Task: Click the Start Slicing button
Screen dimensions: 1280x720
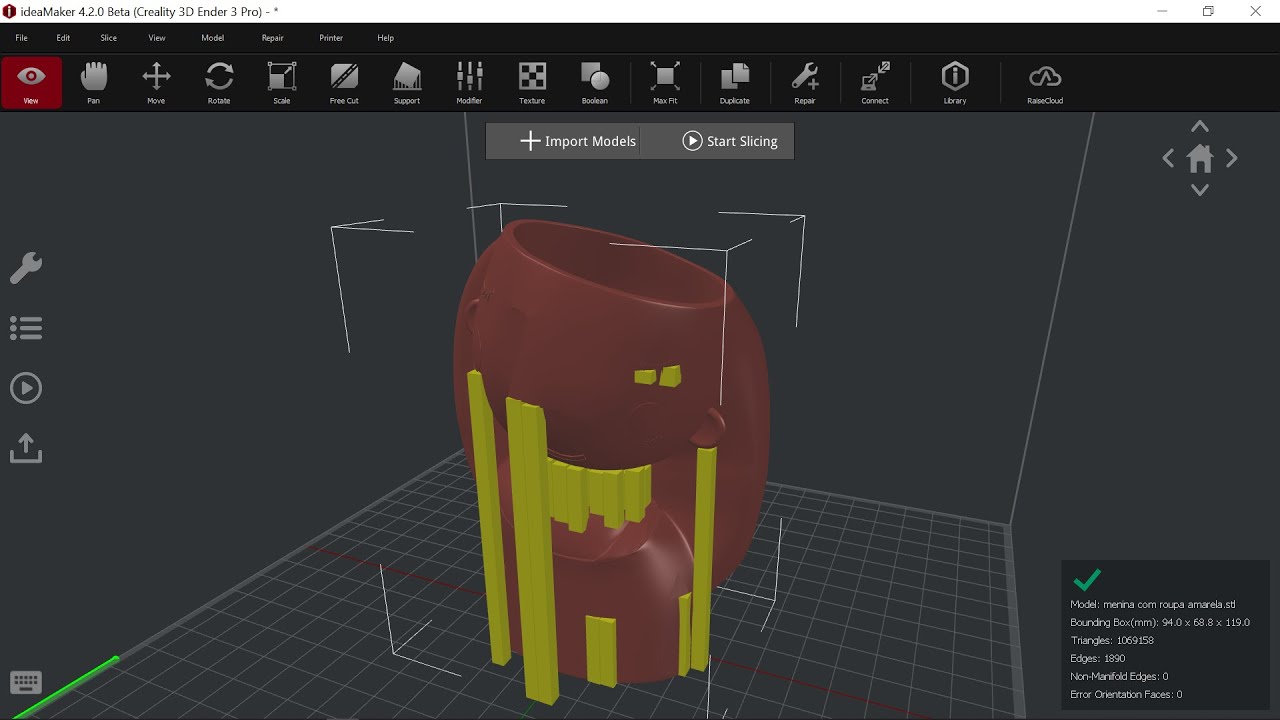Action: 730,141
